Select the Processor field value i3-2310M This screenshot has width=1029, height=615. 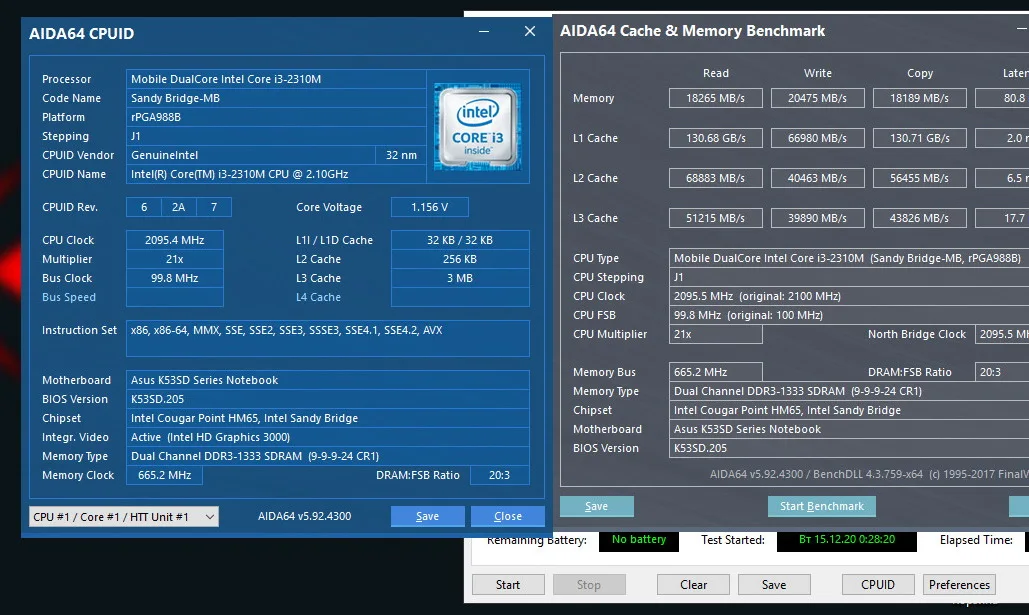(276, 79)
